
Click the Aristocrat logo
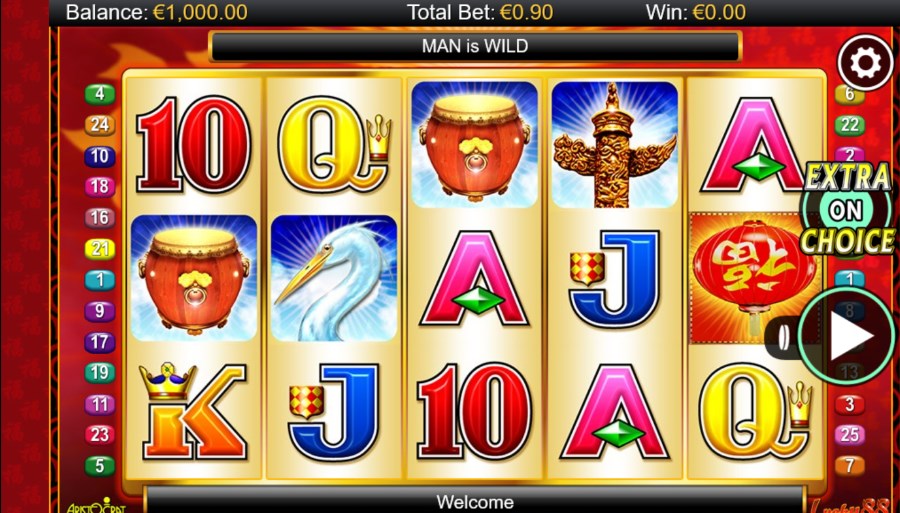[97, 506]
